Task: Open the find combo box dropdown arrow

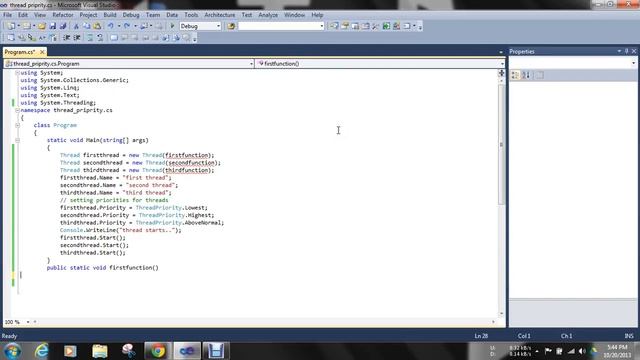Action: coord(322,26)
